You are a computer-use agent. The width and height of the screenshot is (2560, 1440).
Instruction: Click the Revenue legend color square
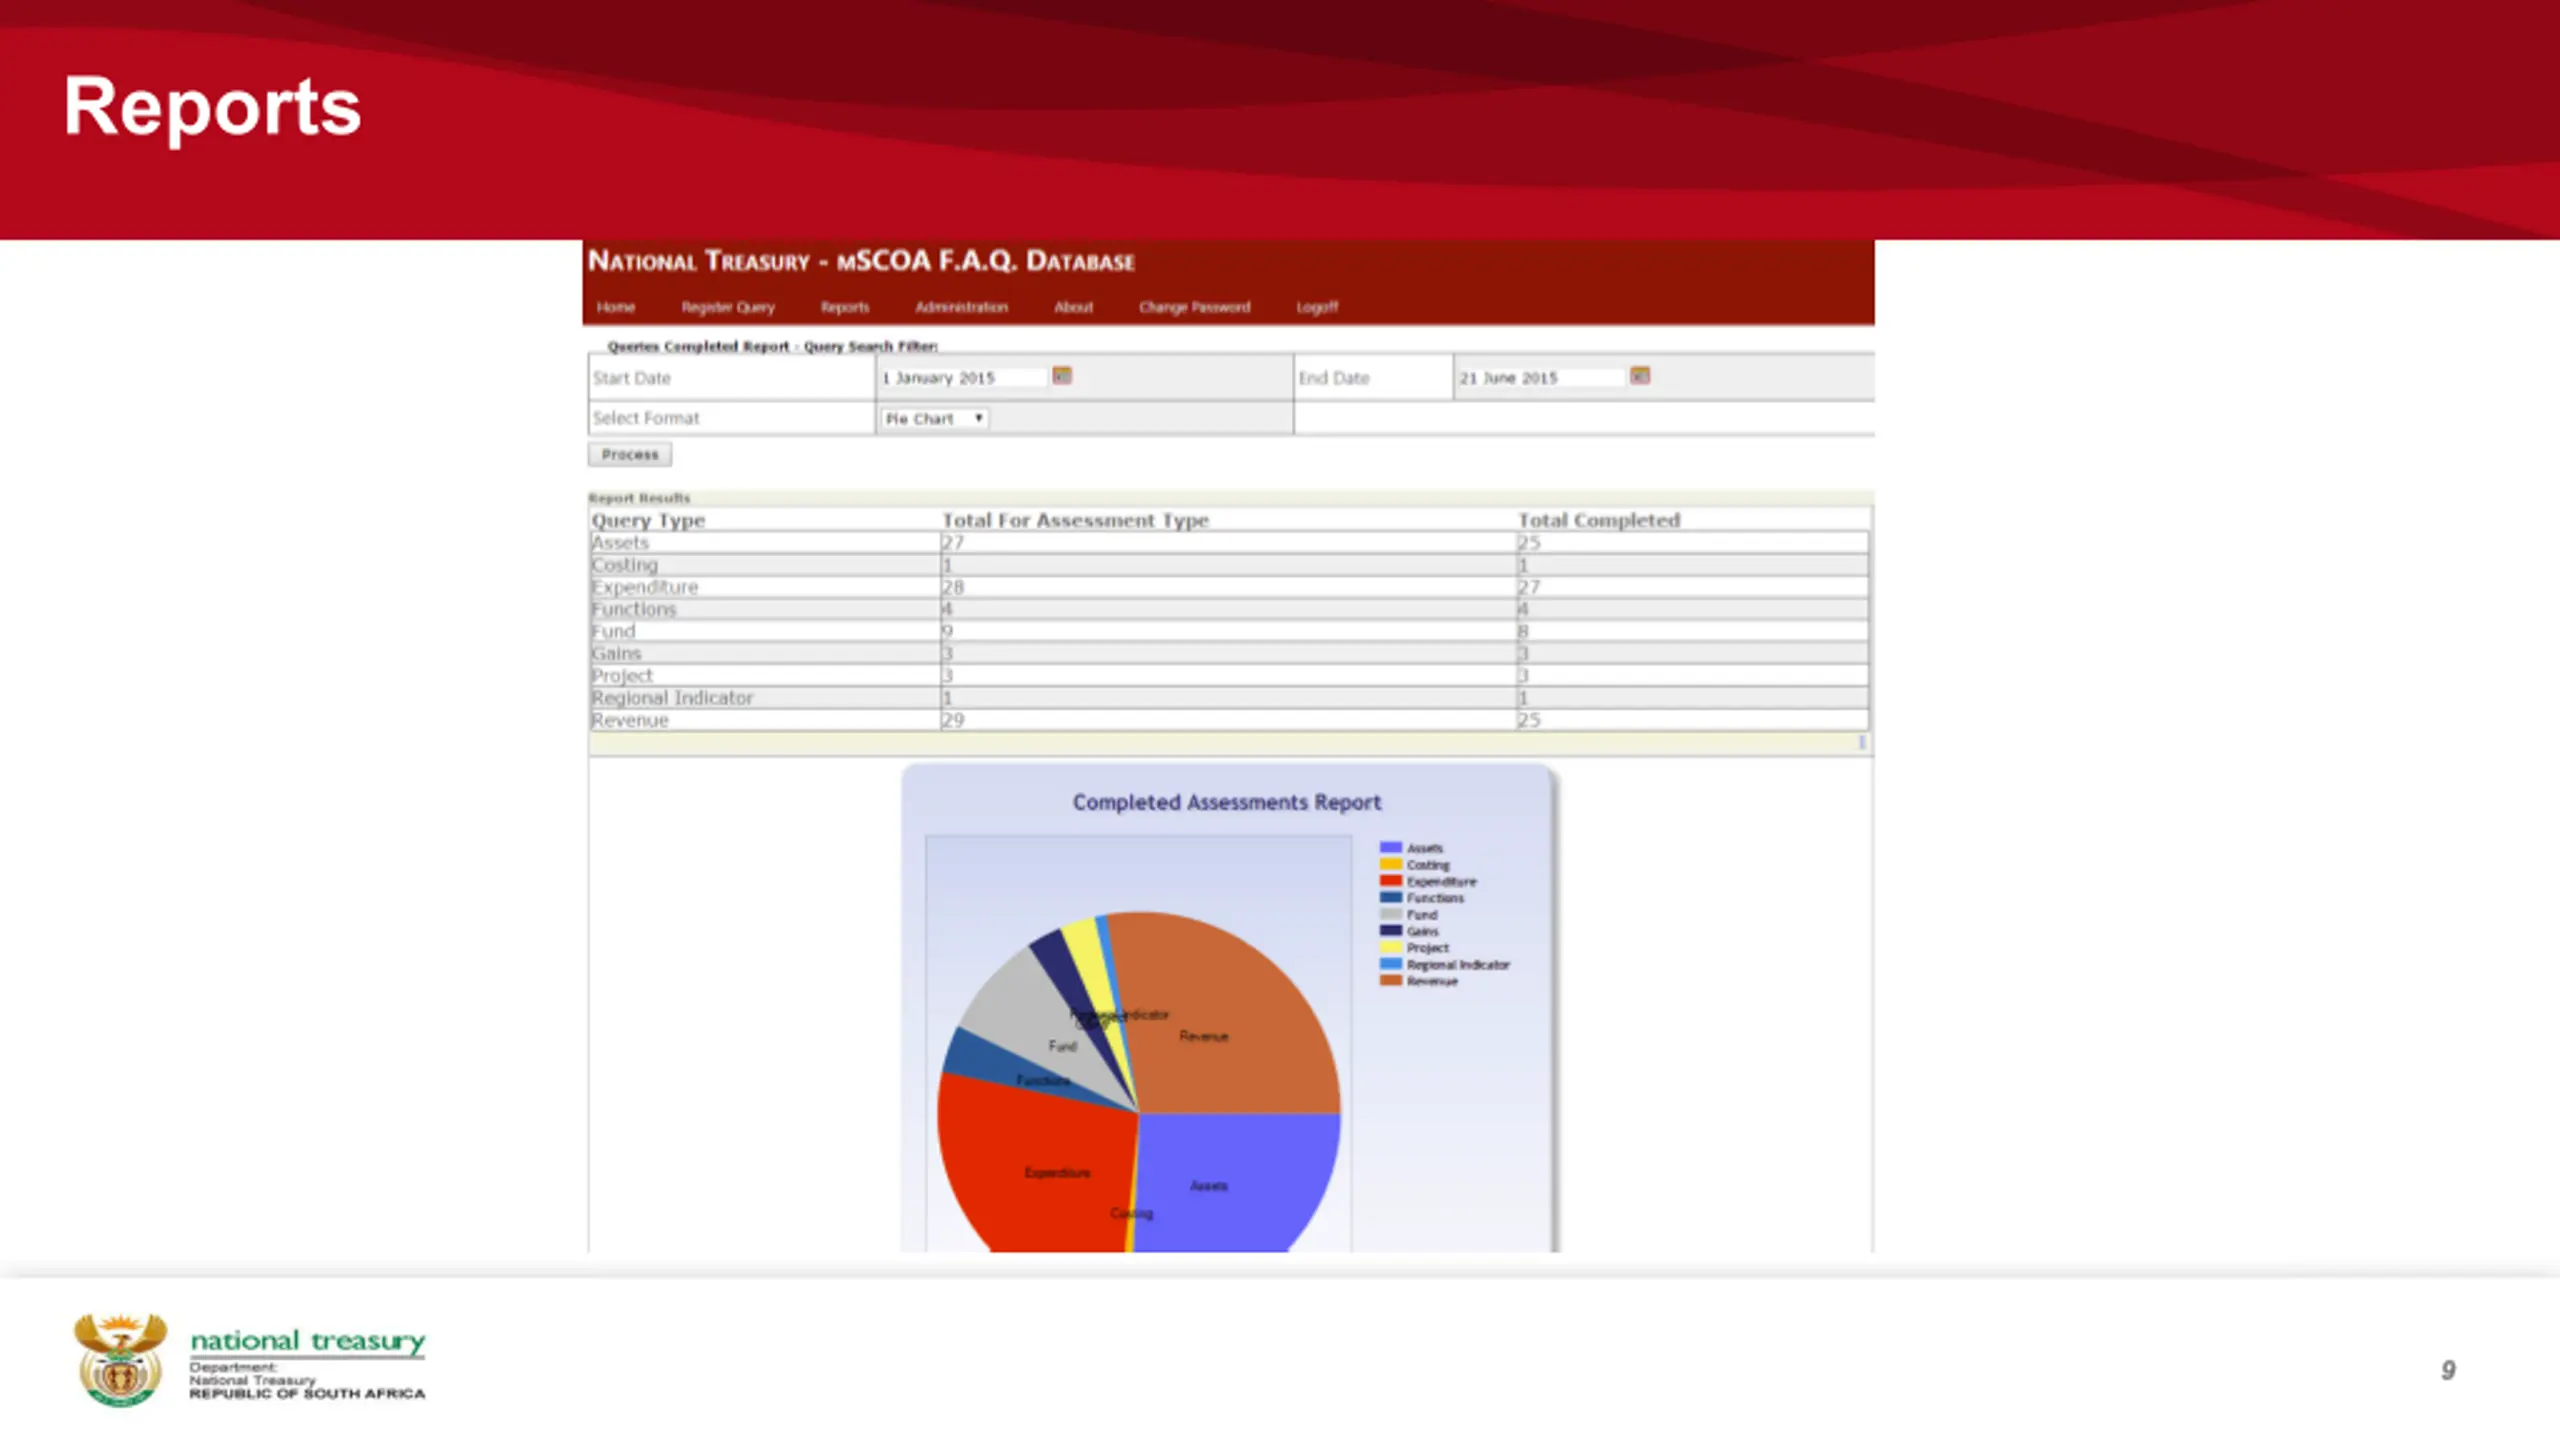(x=1391, y=981)
